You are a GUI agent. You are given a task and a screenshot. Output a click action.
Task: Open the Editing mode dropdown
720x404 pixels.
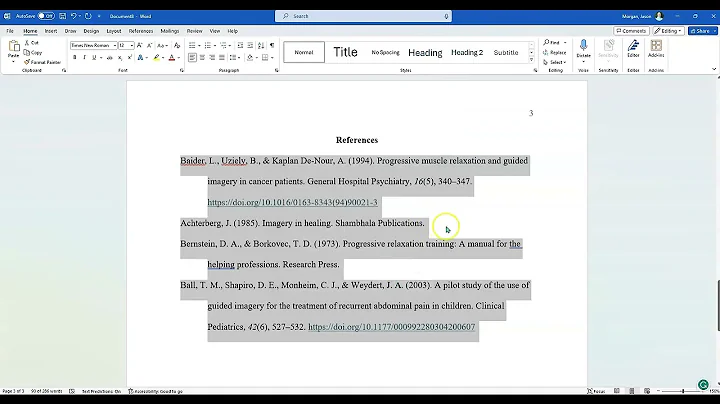click(x=668, y=31)
